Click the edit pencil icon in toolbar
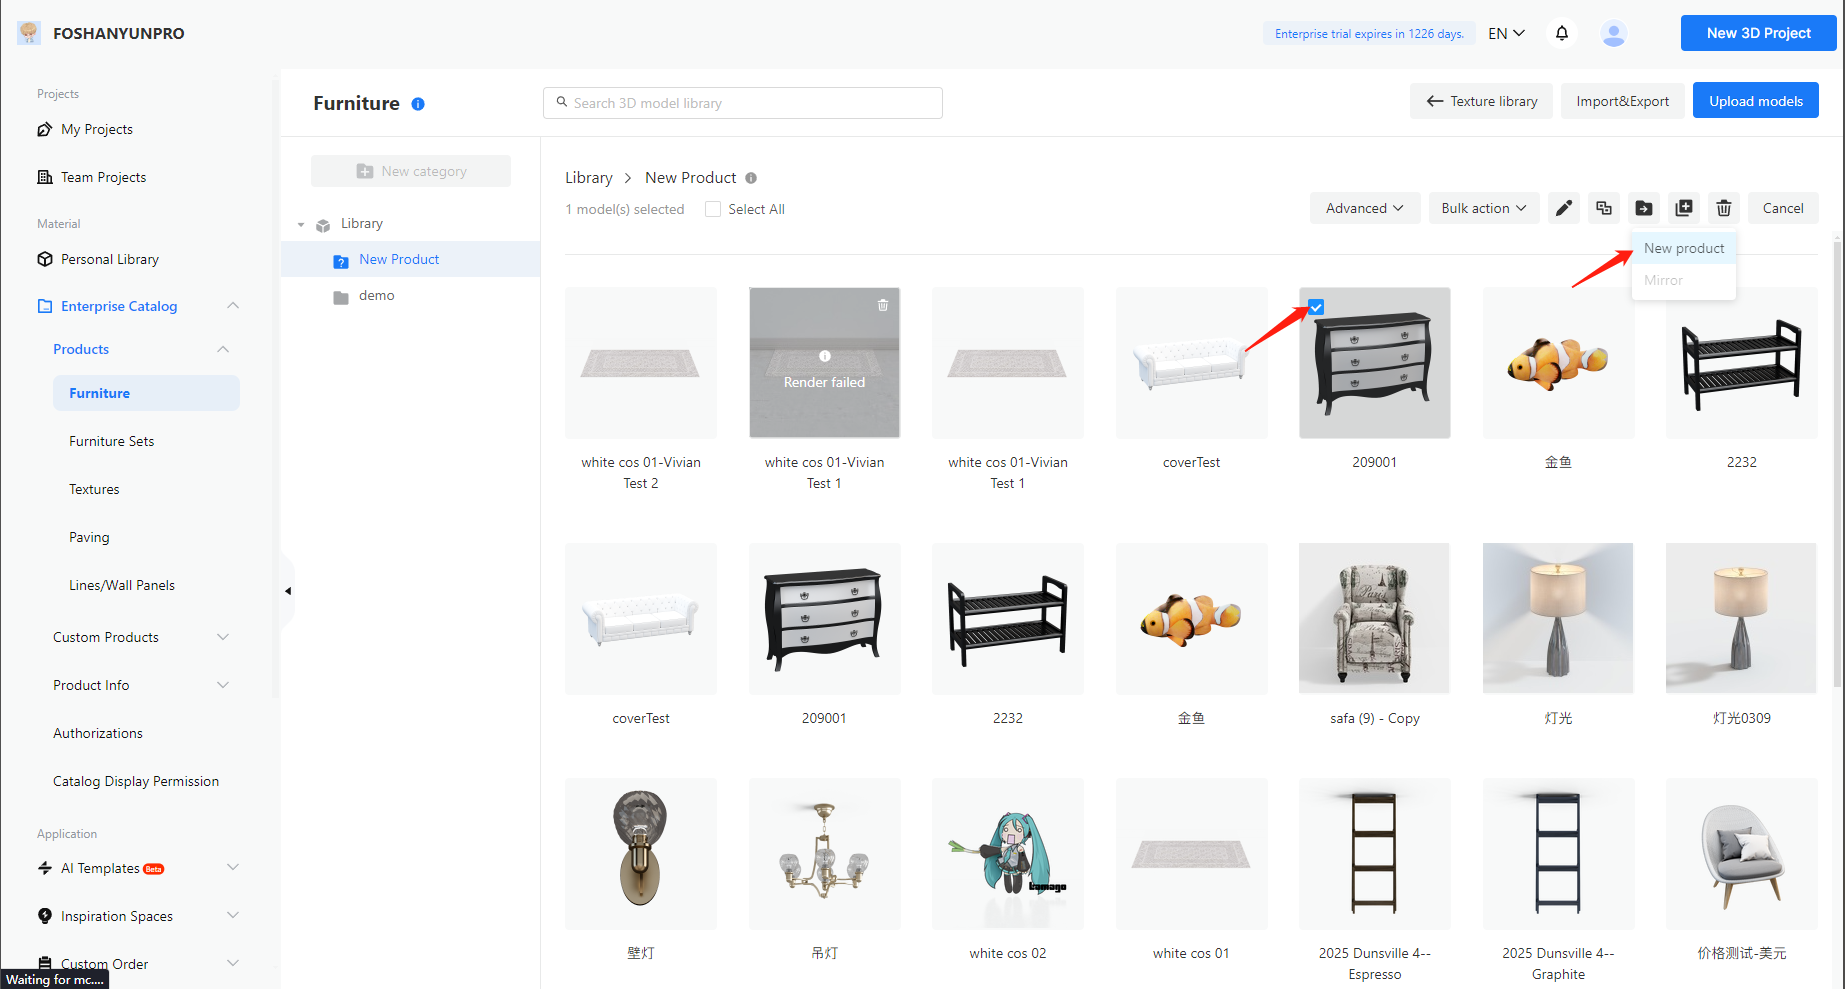The image size is (1845, 989). pos(1564,208)
